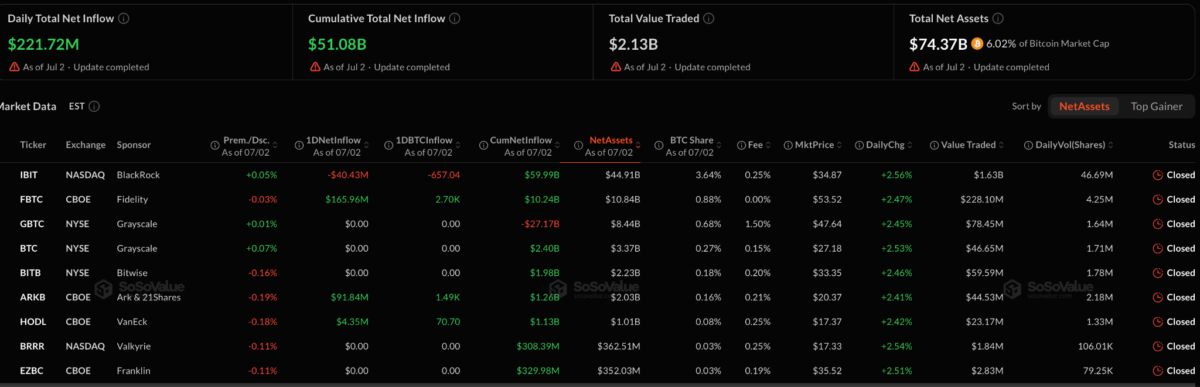The height and width of the screenshot is (387, 1200).
Task: Click the $44.91B NetAssets value for IBIT
Action: (x=622, y=174)
